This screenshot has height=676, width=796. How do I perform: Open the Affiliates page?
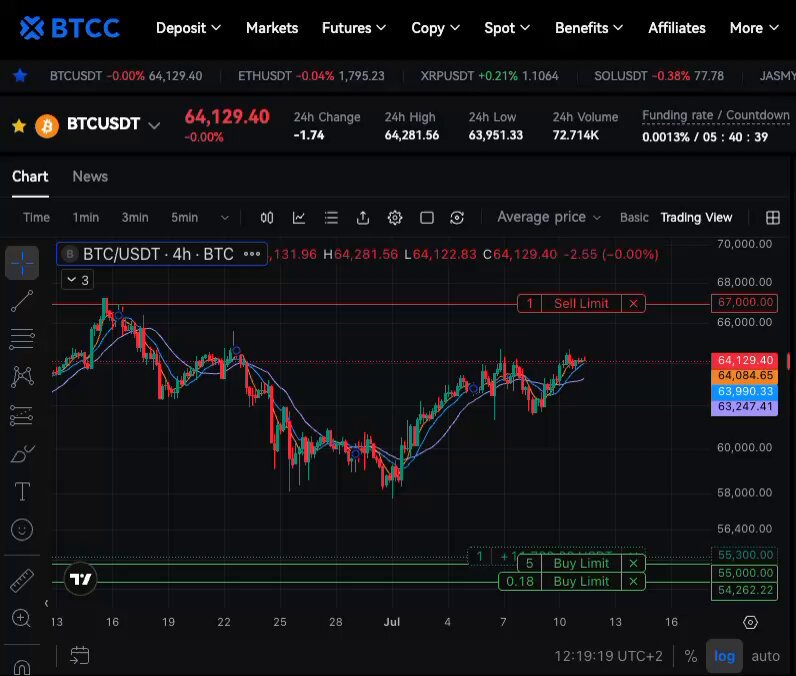point(677,28)
